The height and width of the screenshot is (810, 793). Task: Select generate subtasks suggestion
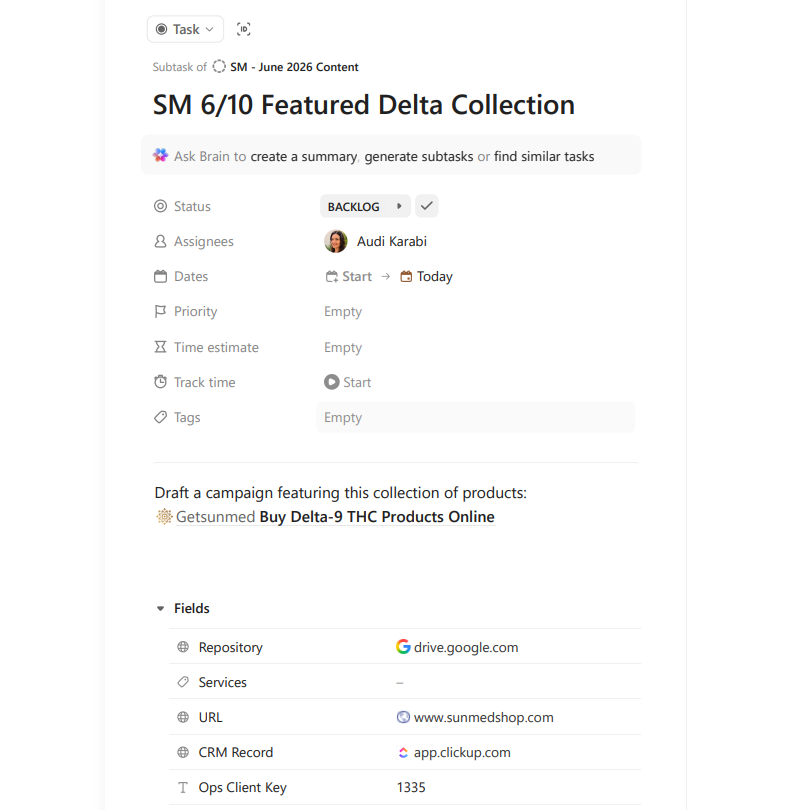[418, 157]
